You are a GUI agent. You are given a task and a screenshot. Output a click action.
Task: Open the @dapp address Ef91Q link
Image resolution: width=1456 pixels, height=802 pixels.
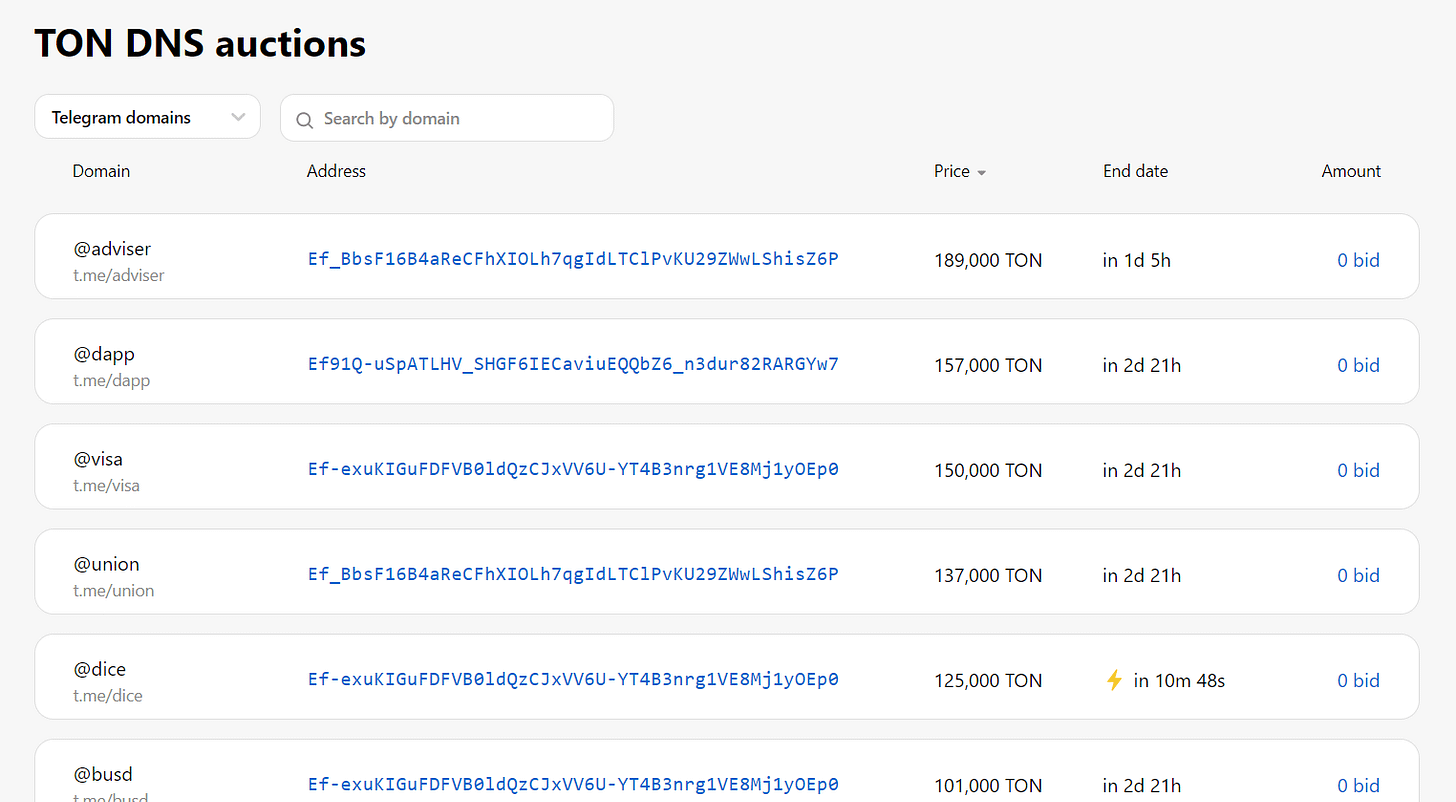pos(573,364)
